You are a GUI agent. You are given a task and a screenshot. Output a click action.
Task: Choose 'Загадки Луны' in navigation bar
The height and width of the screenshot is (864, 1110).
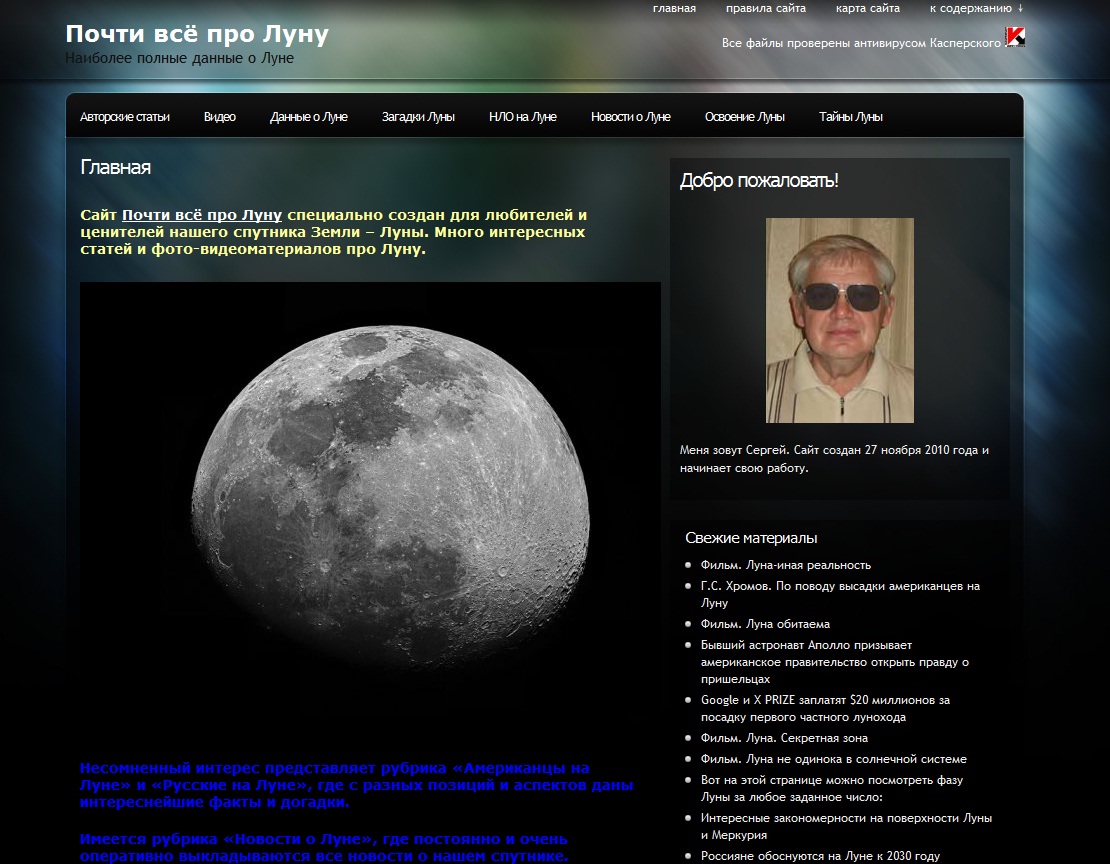pos(418,117)
